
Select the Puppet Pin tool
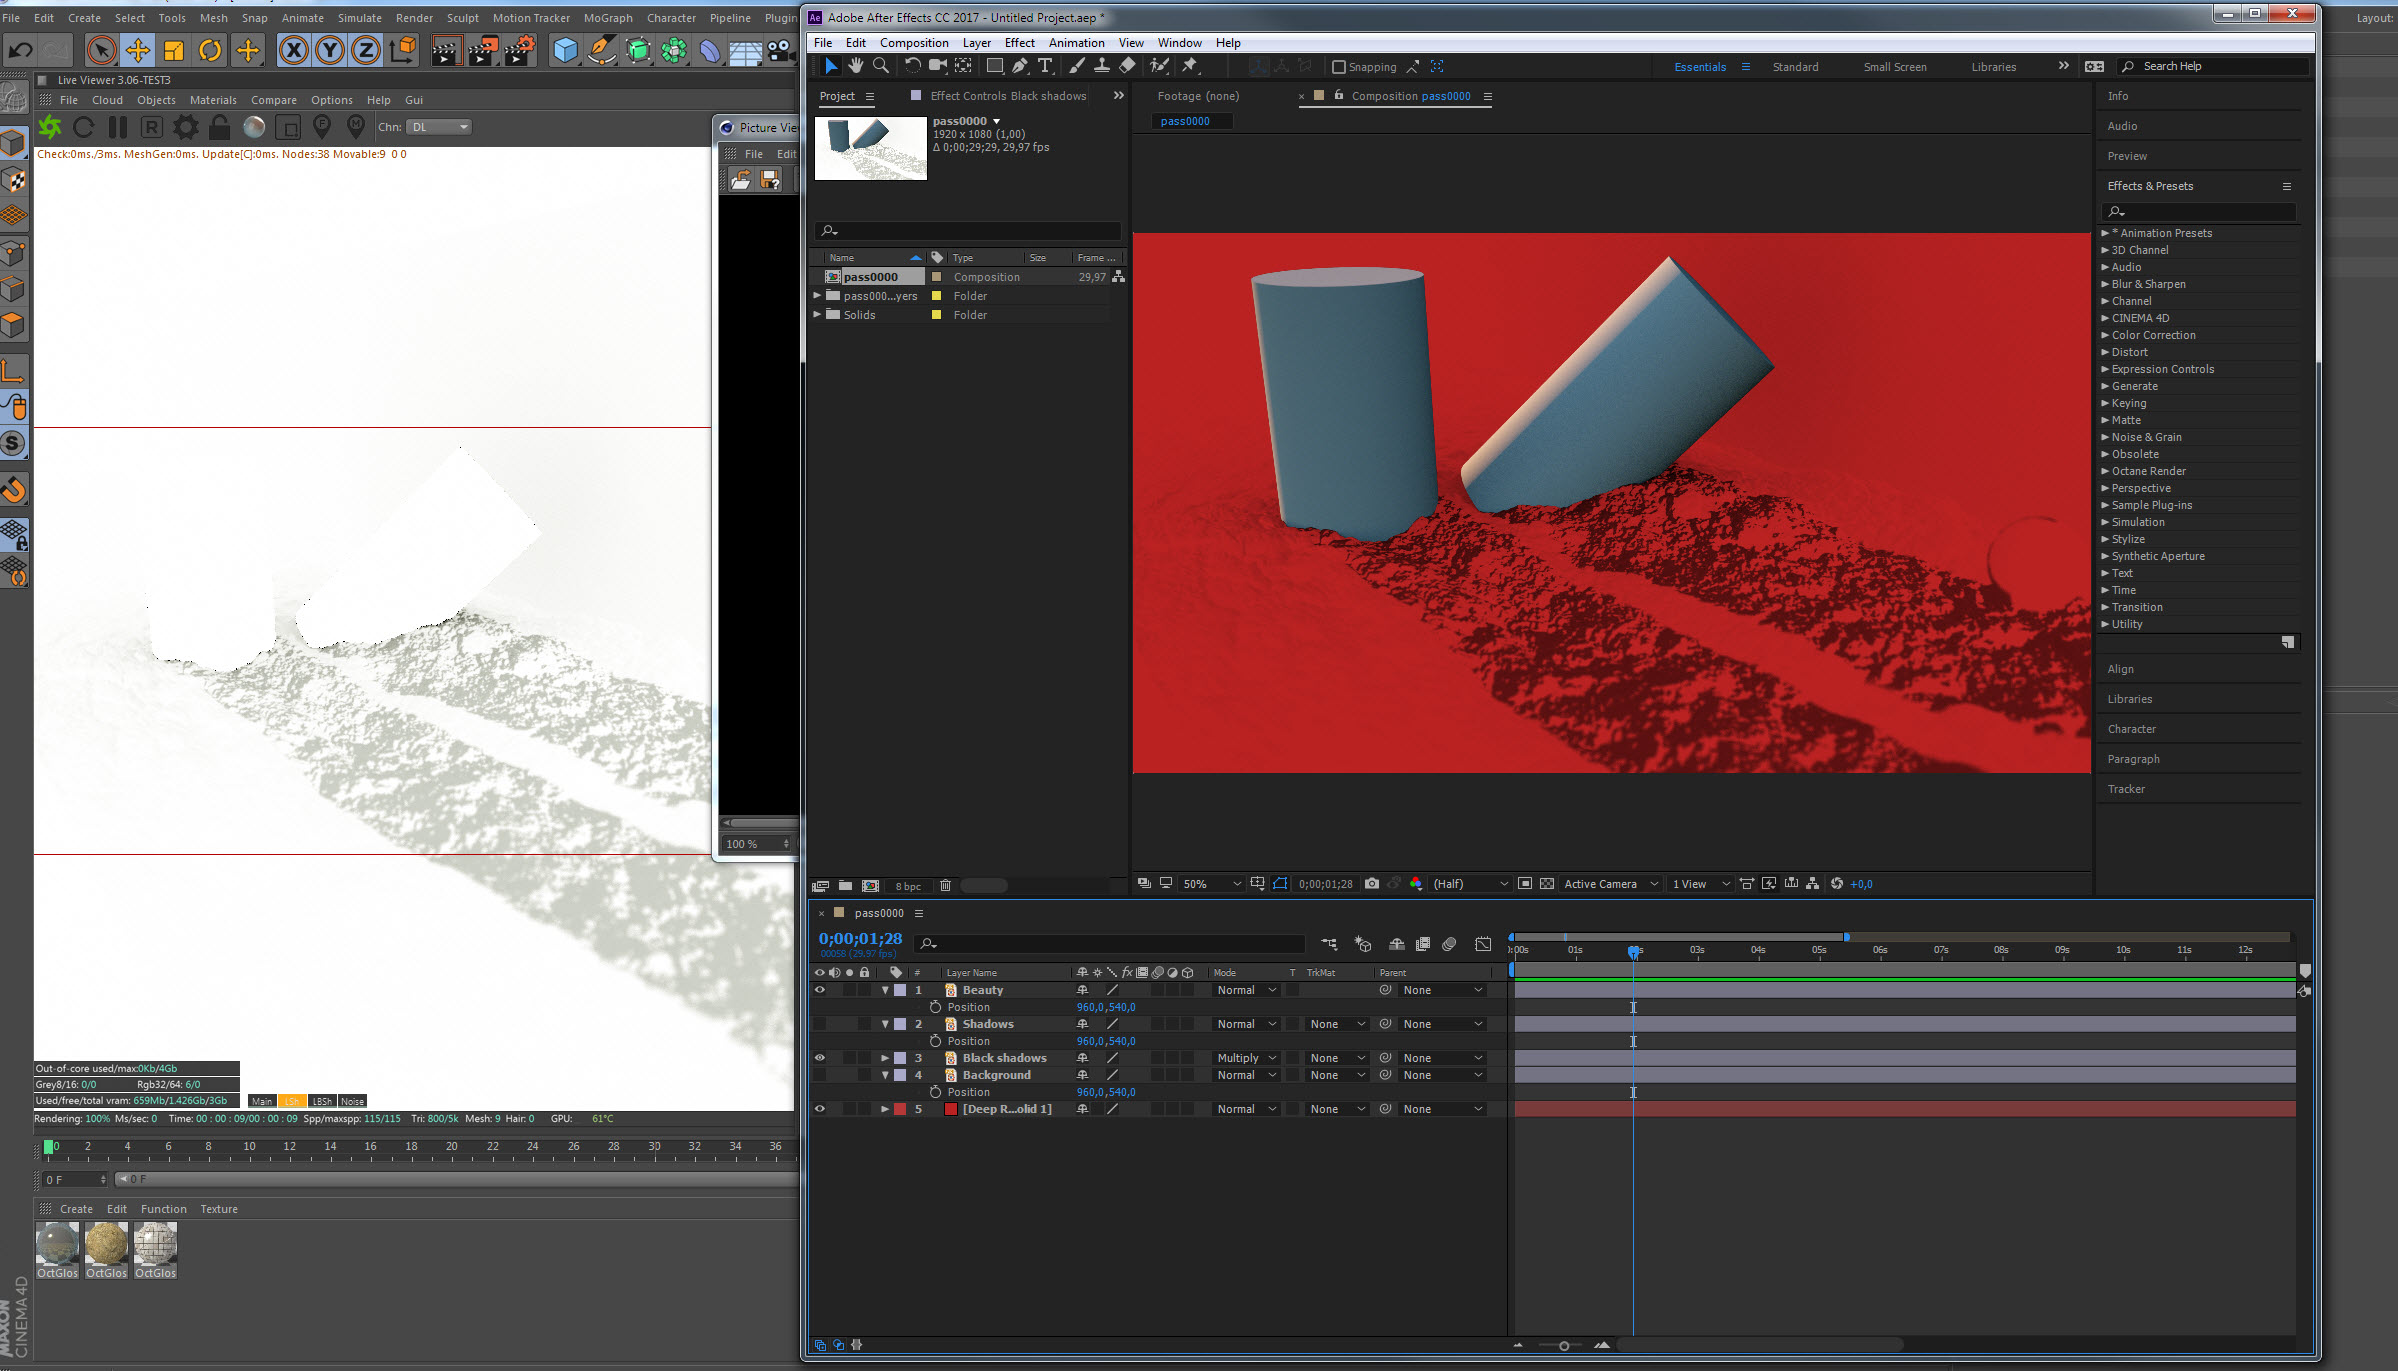pyautogui.click(x=1190, y=66)
